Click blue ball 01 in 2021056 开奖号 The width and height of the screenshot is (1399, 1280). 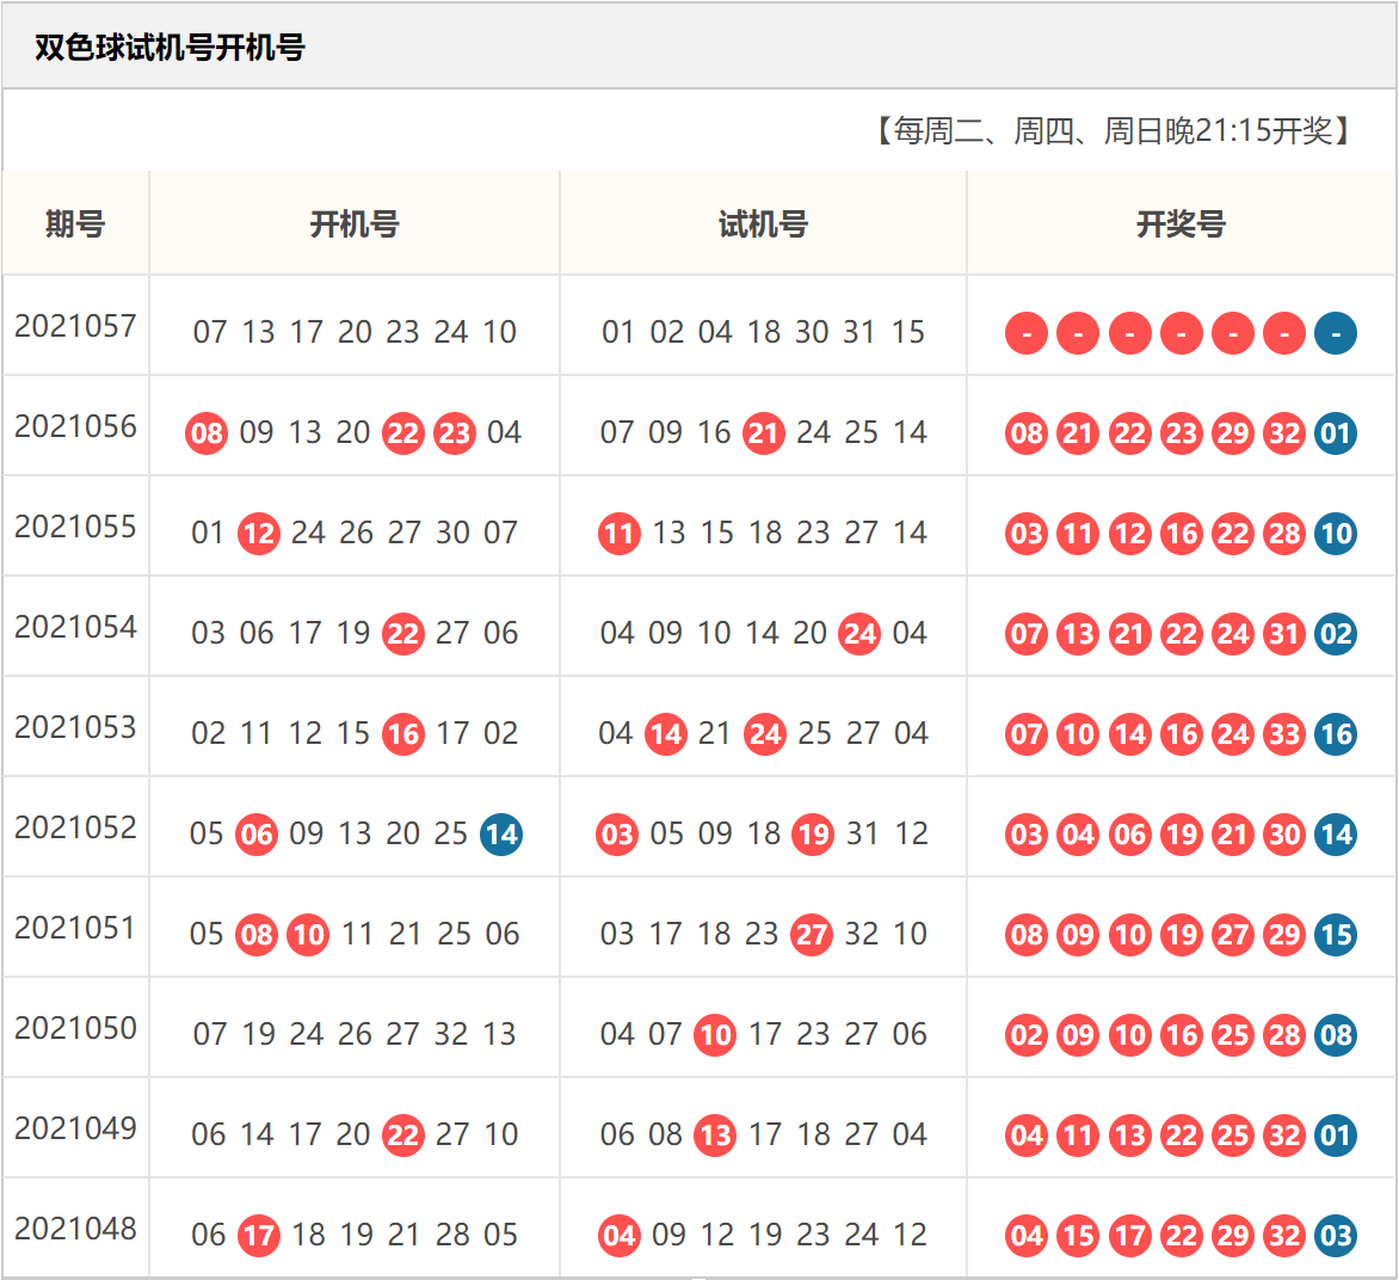[1336, 433]
